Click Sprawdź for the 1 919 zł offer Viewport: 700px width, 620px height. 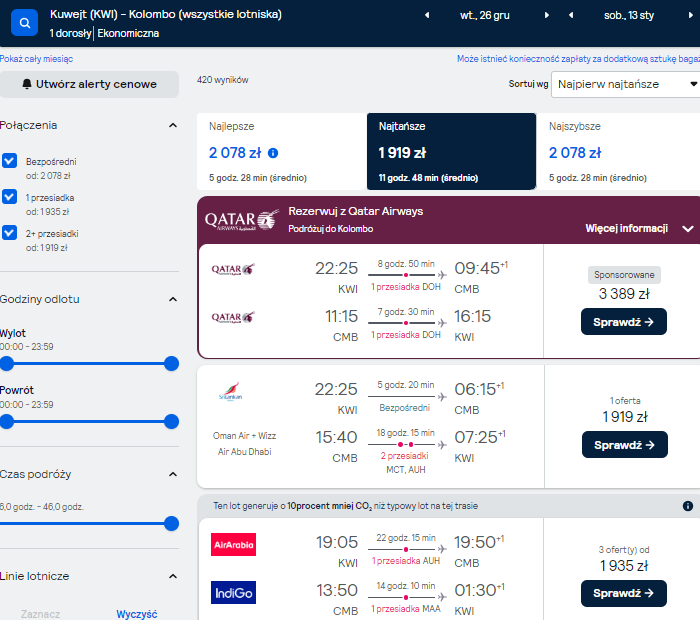(625, 445)
